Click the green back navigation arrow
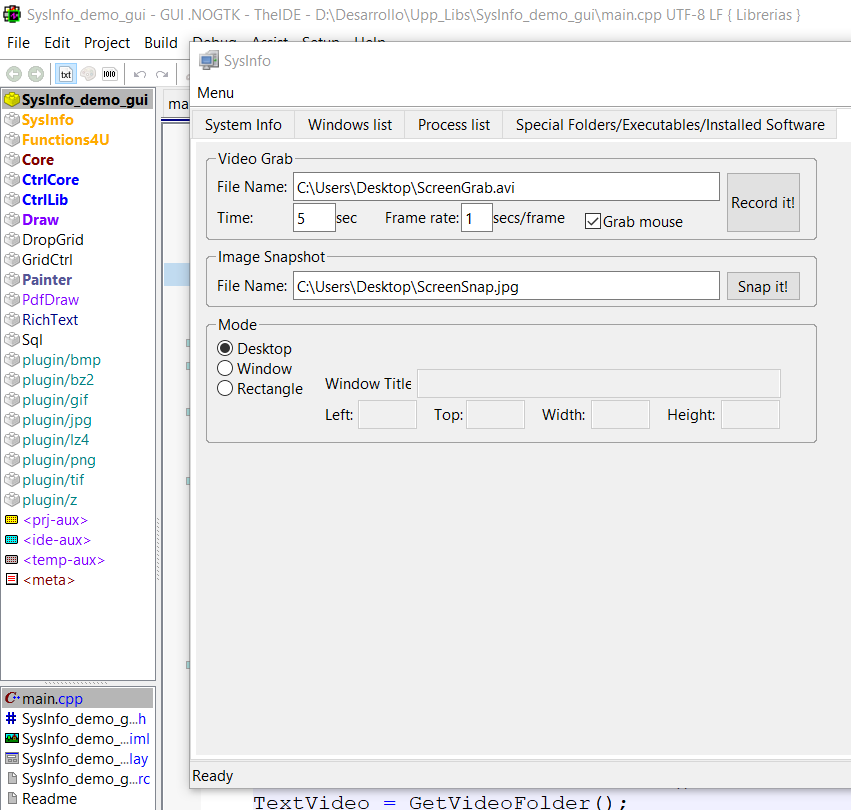This screenshot has height=810, width=851. click(14, 74)
